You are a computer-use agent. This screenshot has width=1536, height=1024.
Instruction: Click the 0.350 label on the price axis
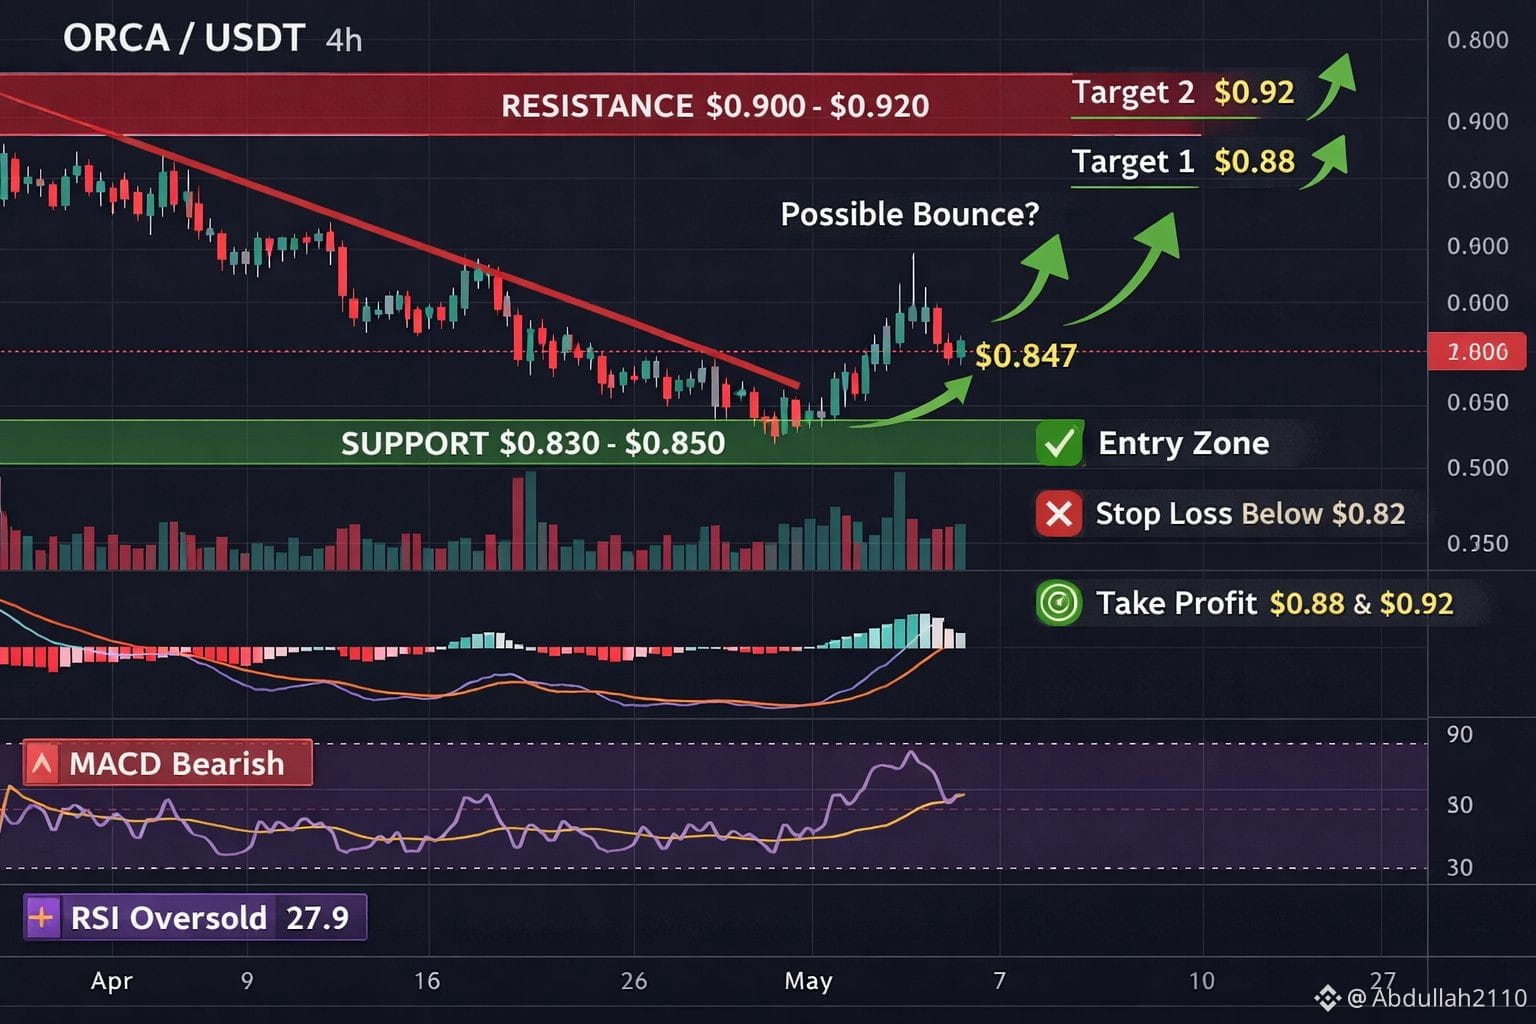click(x=1478, y=543)
